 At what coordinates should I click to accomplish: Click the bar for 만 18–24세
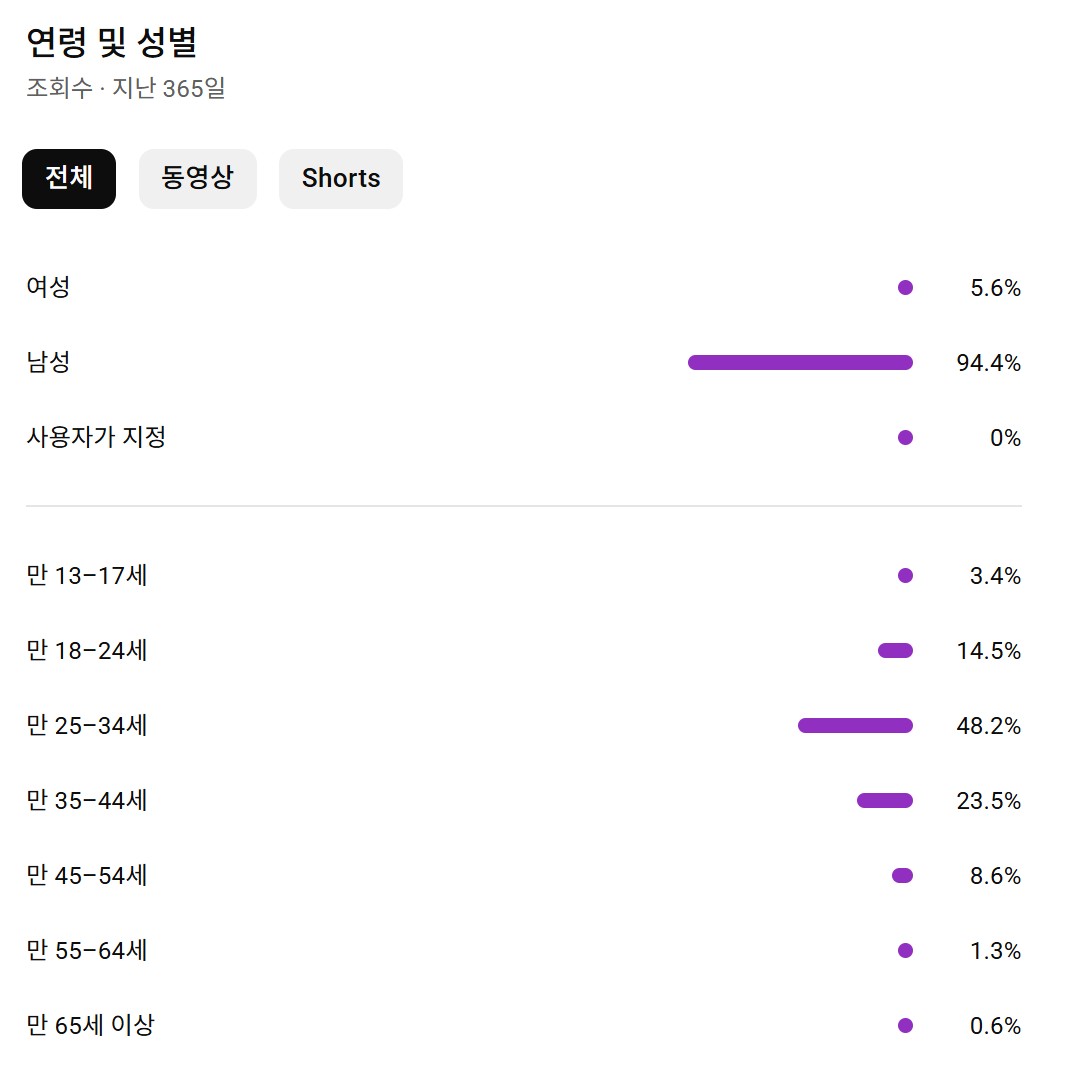pos(895,651)
